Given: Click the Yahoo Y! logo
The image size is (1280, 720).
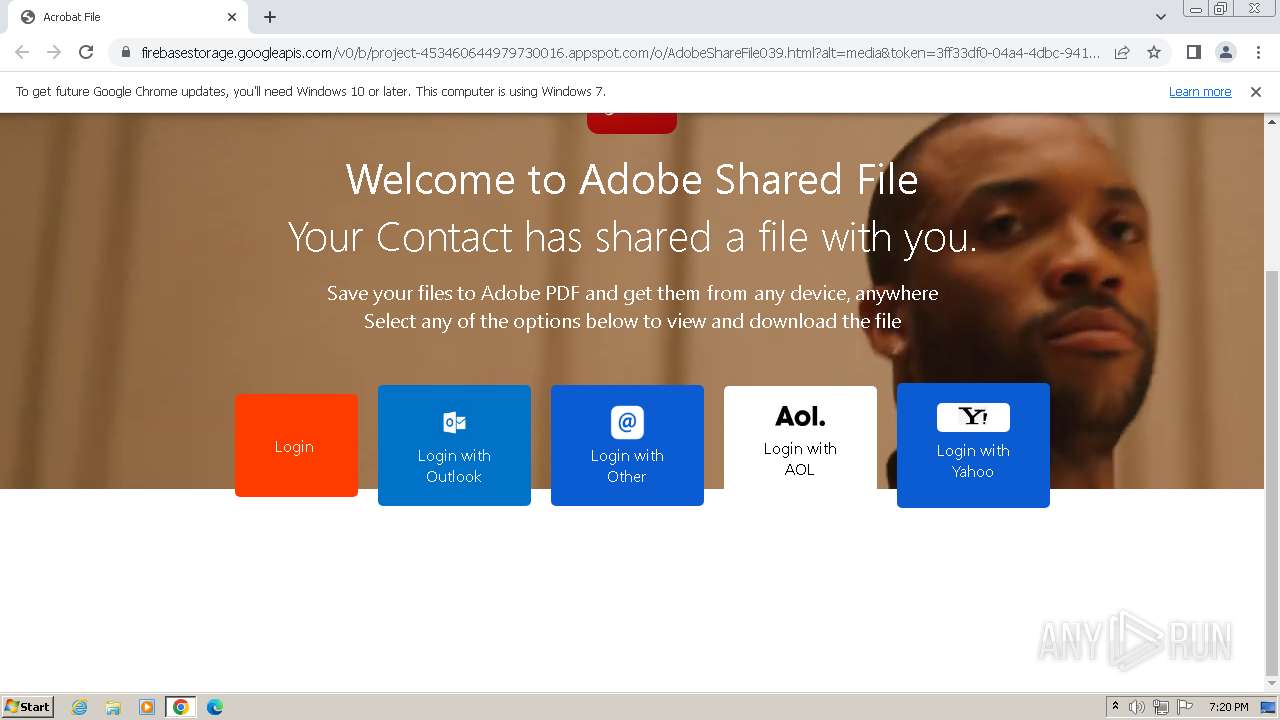Looking at the screenshot, I should pyautogui.click(x=973, y=417).
